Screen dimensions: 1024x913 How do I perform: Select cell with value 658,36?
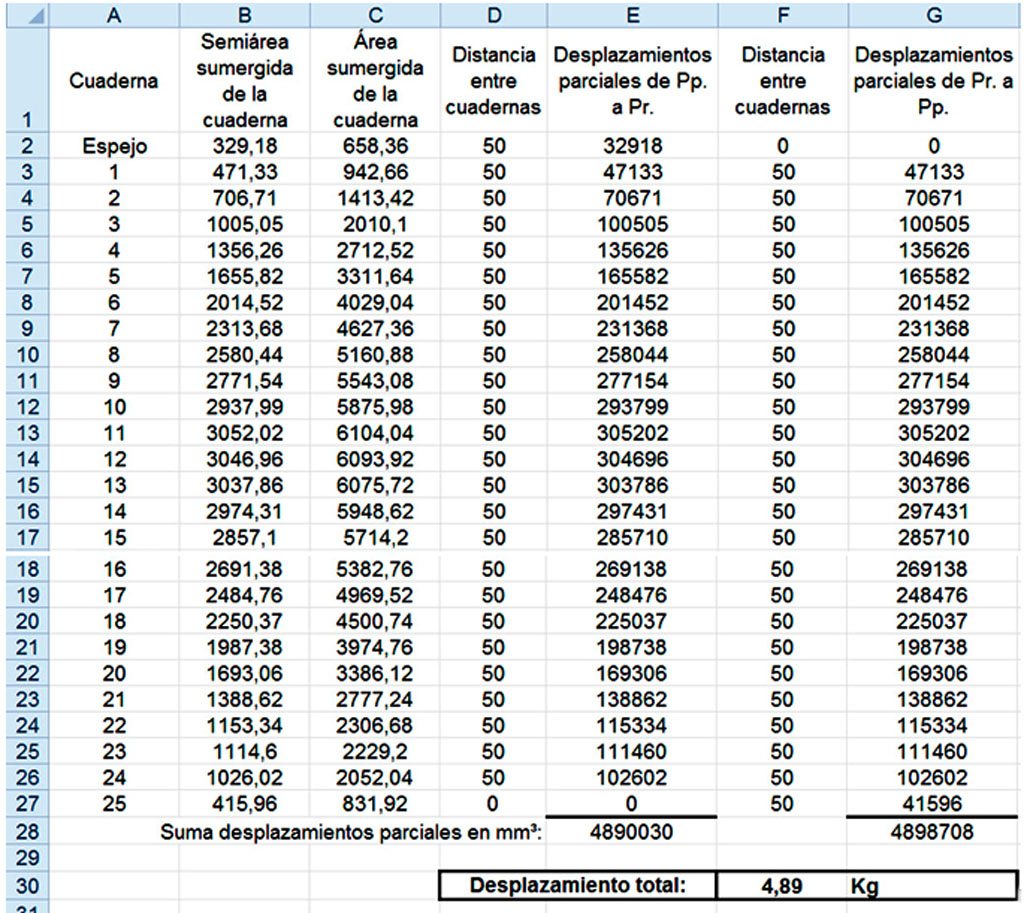point(375,146)
